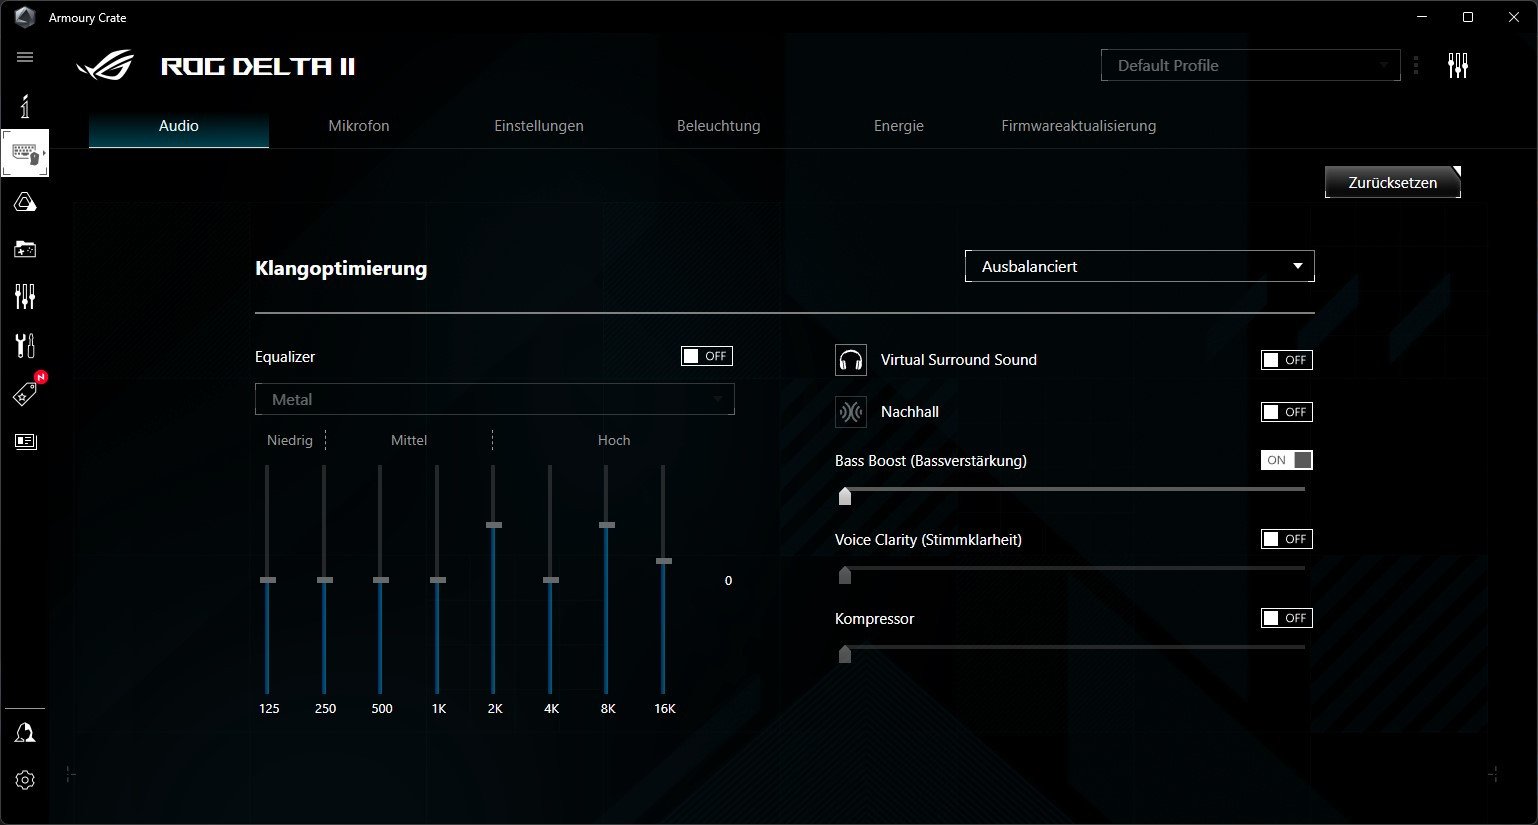Open the Aura Sync triangle icon
This screenshot has height=825, width=1538.
click(25, 203)
